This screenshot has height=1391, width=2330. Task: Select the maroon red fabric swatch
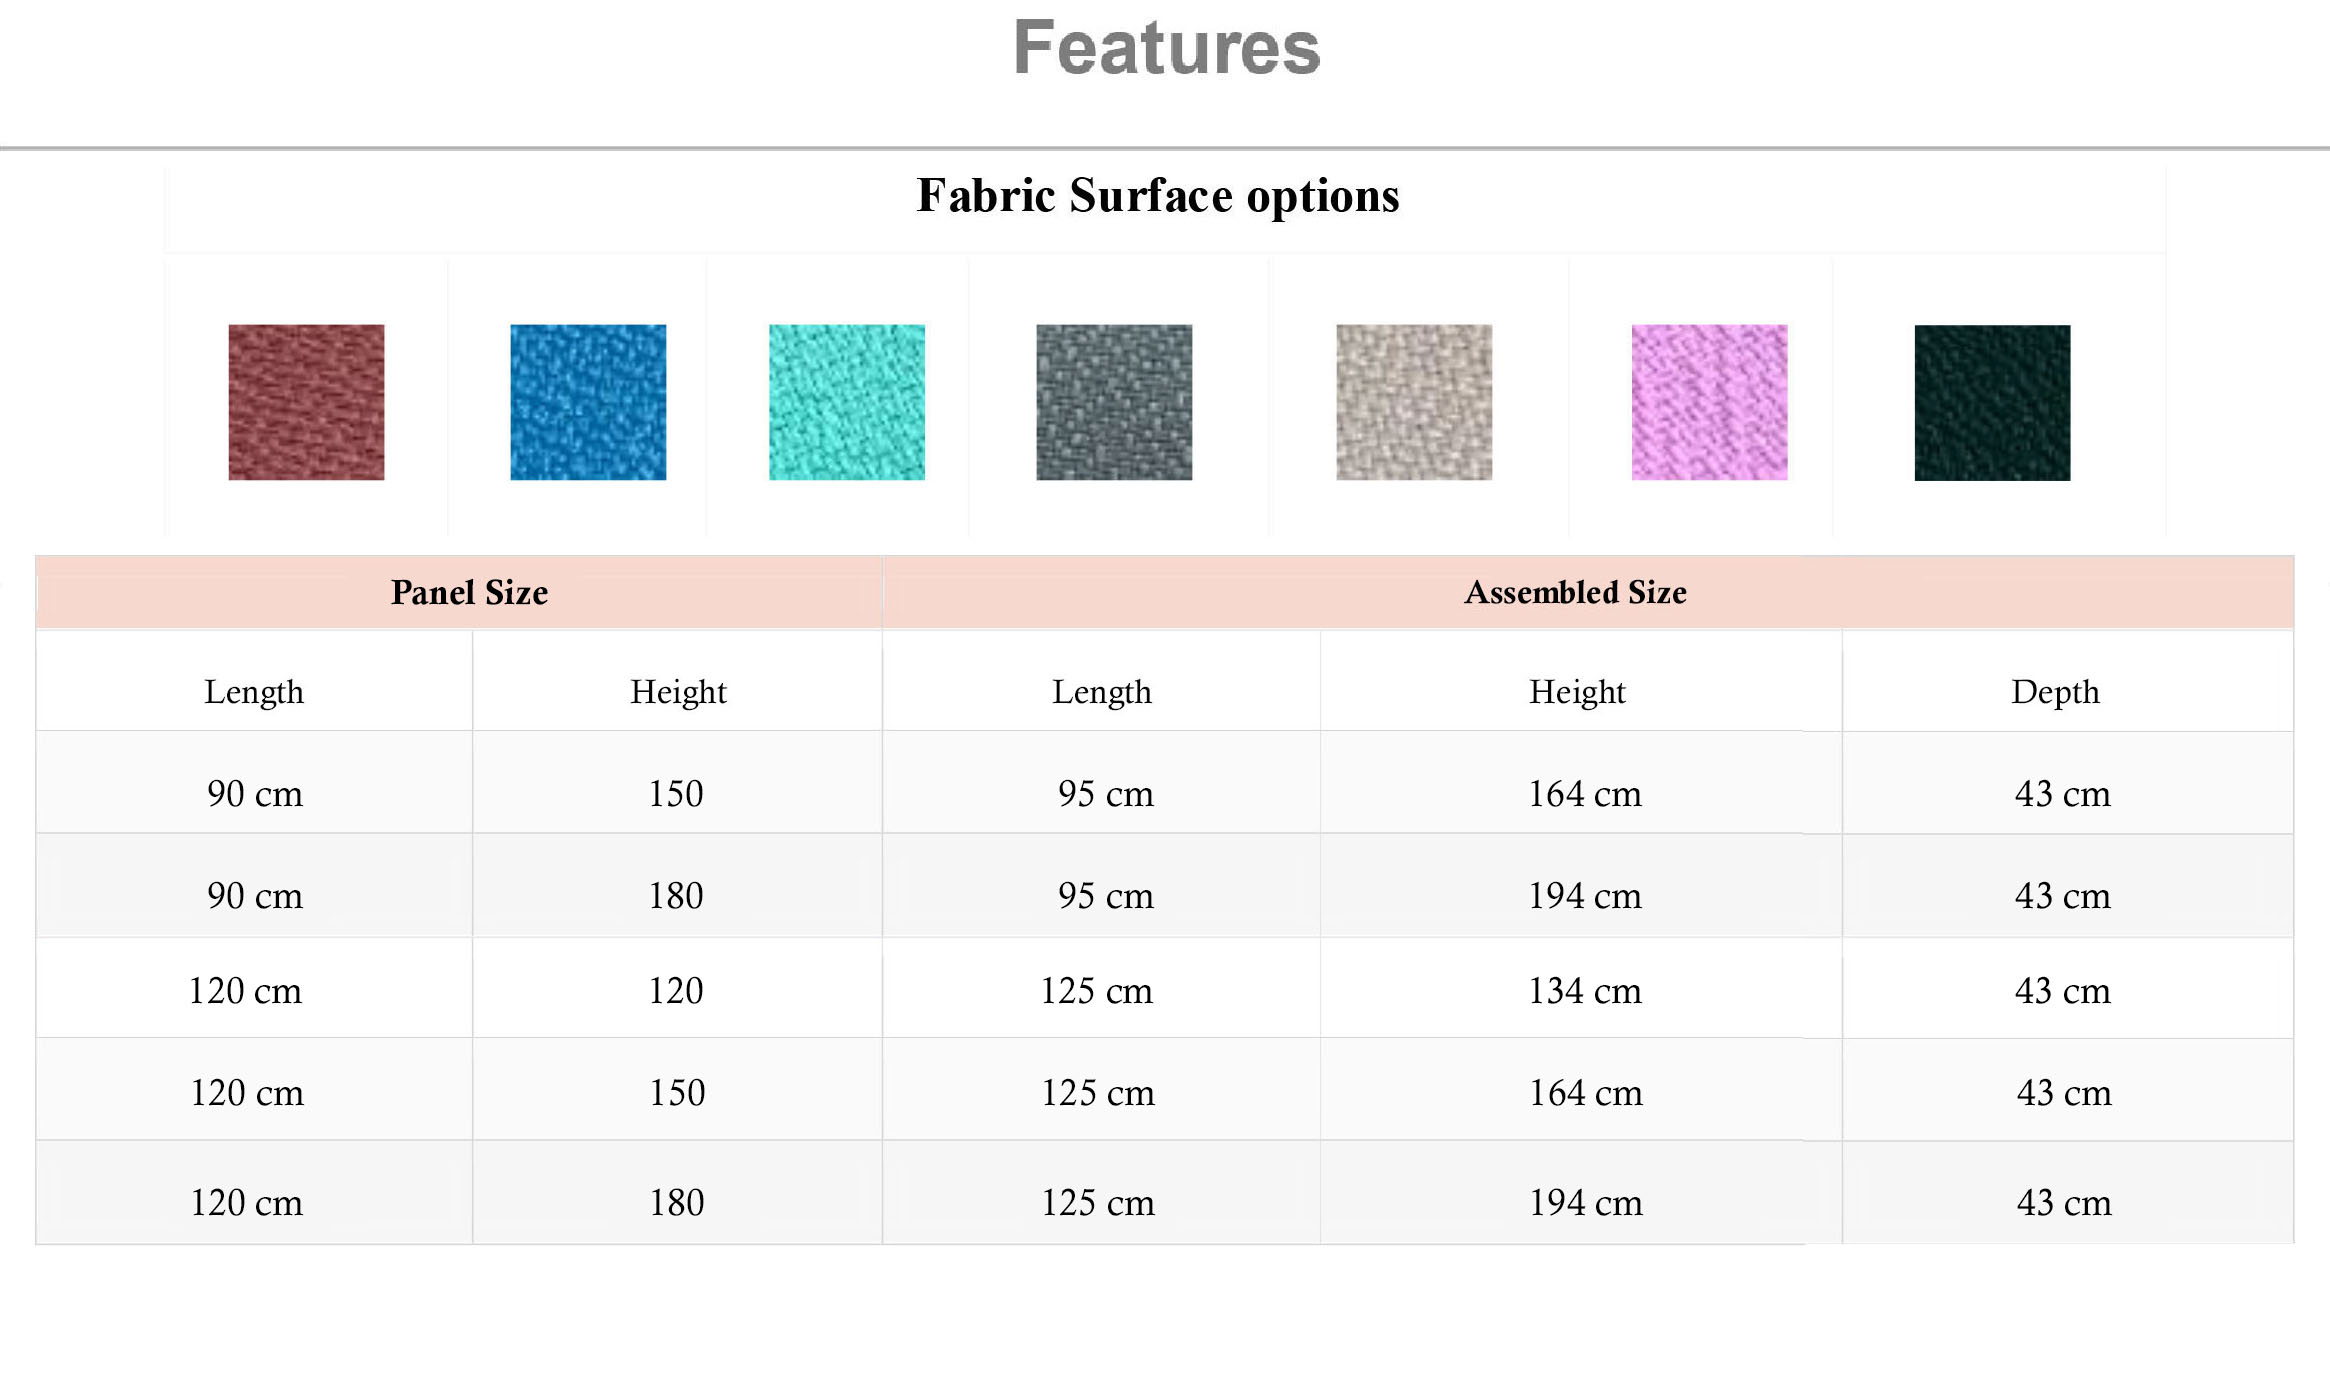[306, 402]
